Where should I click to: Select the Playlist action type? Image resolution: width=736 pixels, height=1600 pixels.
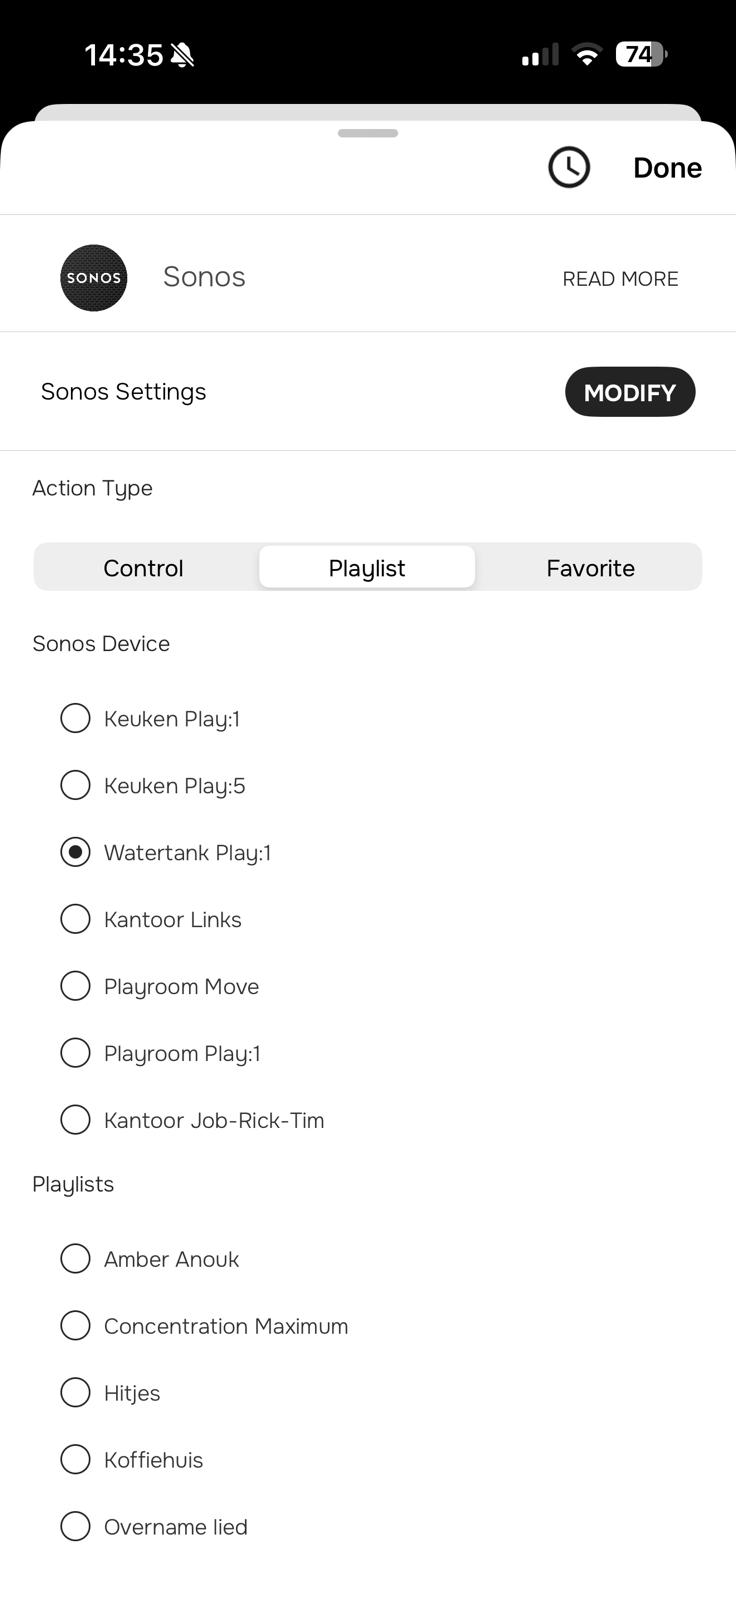(367, 568)
